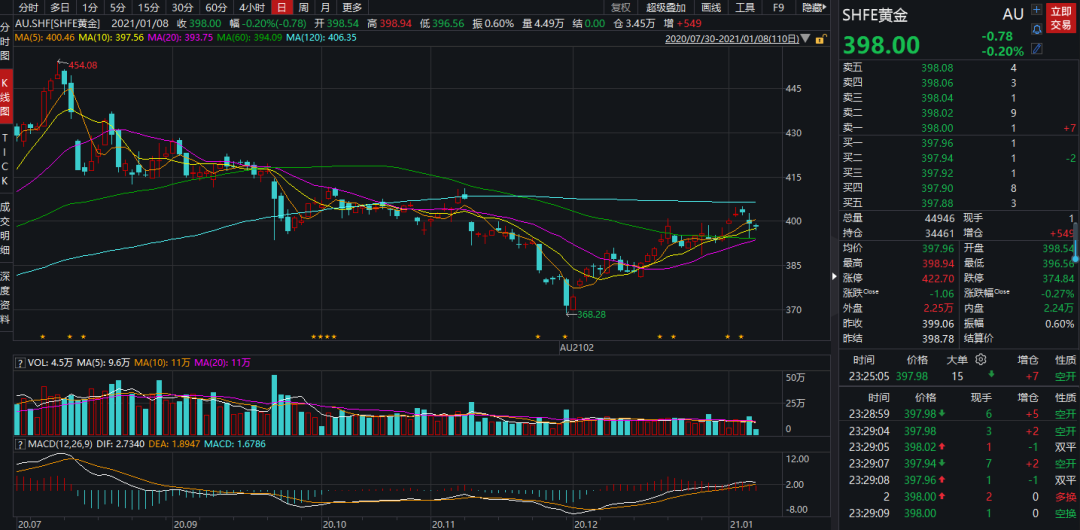Open the note edit pencil icon
This screenshot has height=530, width=1080.
tap(1034, 47)
